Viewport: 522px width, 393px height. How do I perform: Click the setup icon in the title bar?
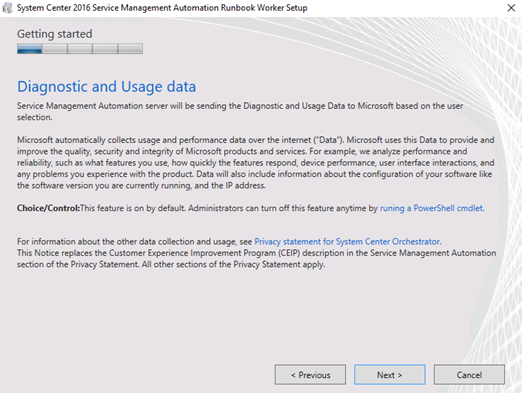click(x=7, y=8)
